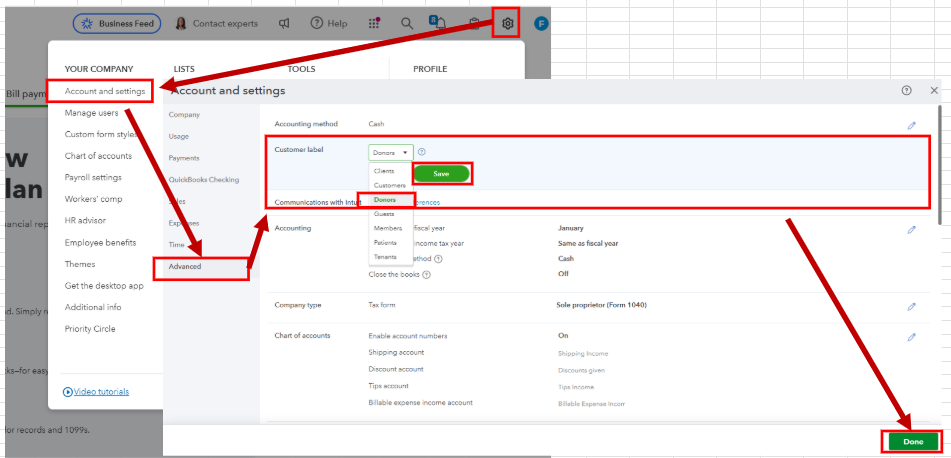
Task: Click the clipboard icon in the header
Action: click(474, 24)
